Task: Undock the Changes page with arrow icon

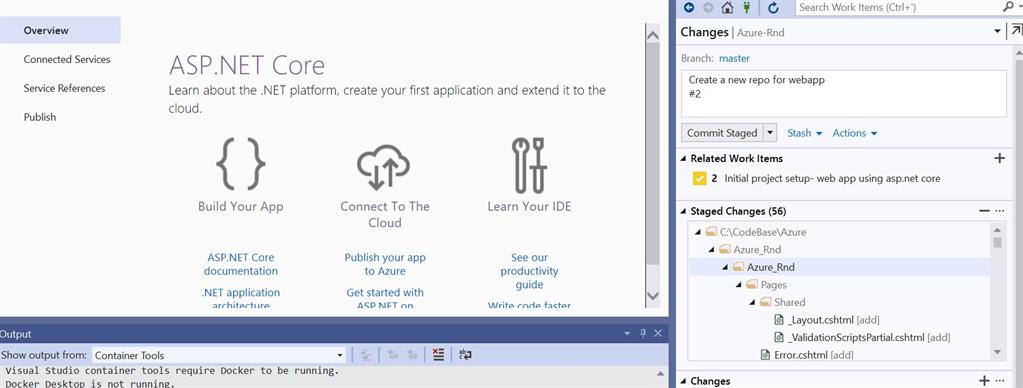Action: (x=1016, y=31)
